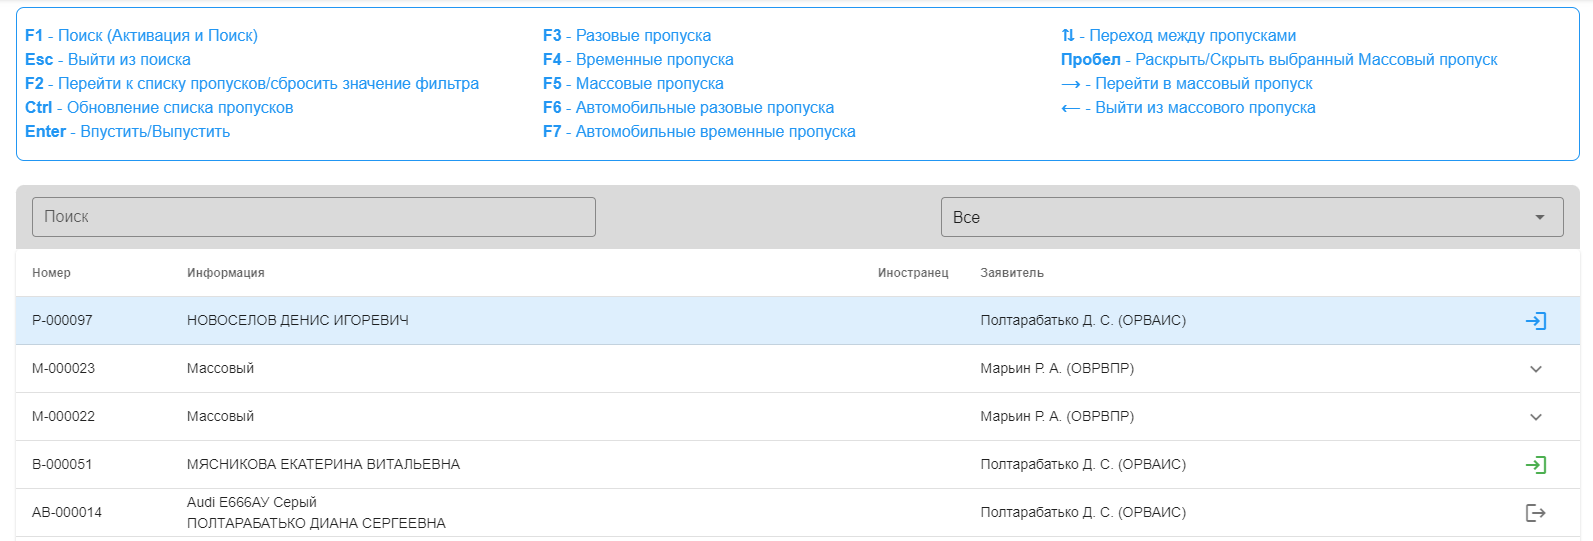Screen dimensions: 1593x541
Task: Click the F3 Разовые пропуска hint
Action: 627,36
